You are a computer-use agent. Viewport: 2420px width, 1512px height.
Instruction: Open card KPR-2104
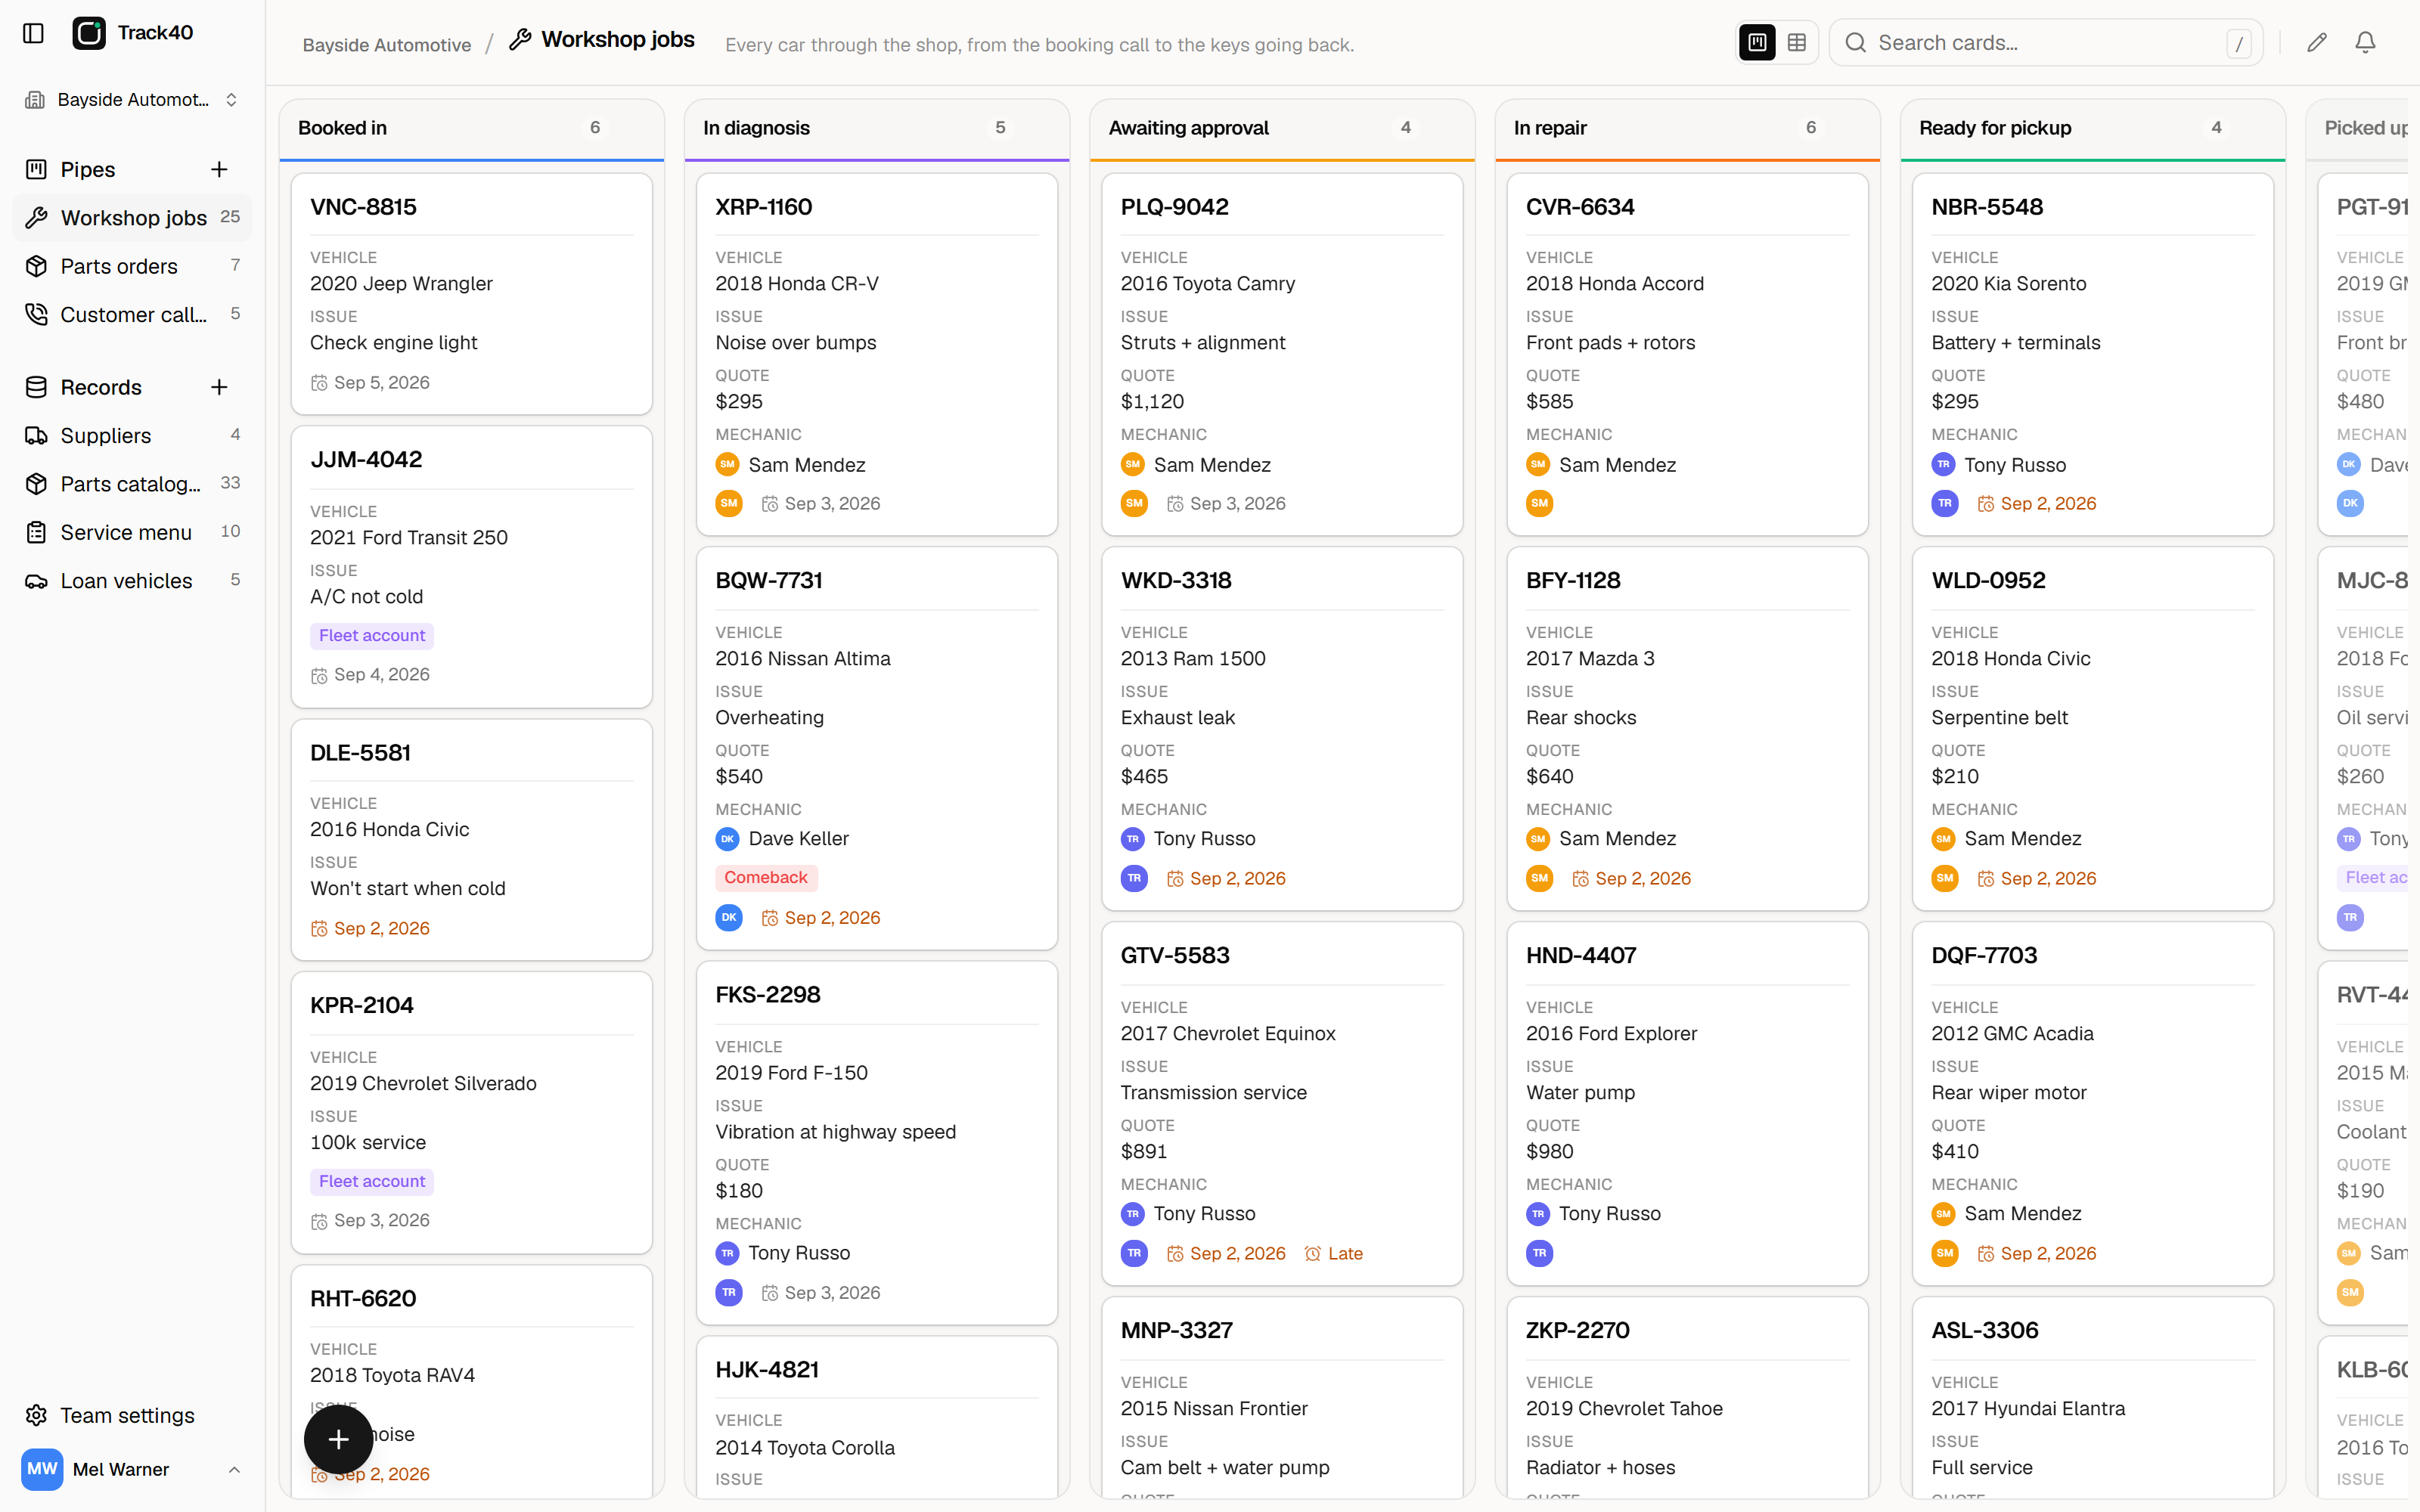(472, 1113)
